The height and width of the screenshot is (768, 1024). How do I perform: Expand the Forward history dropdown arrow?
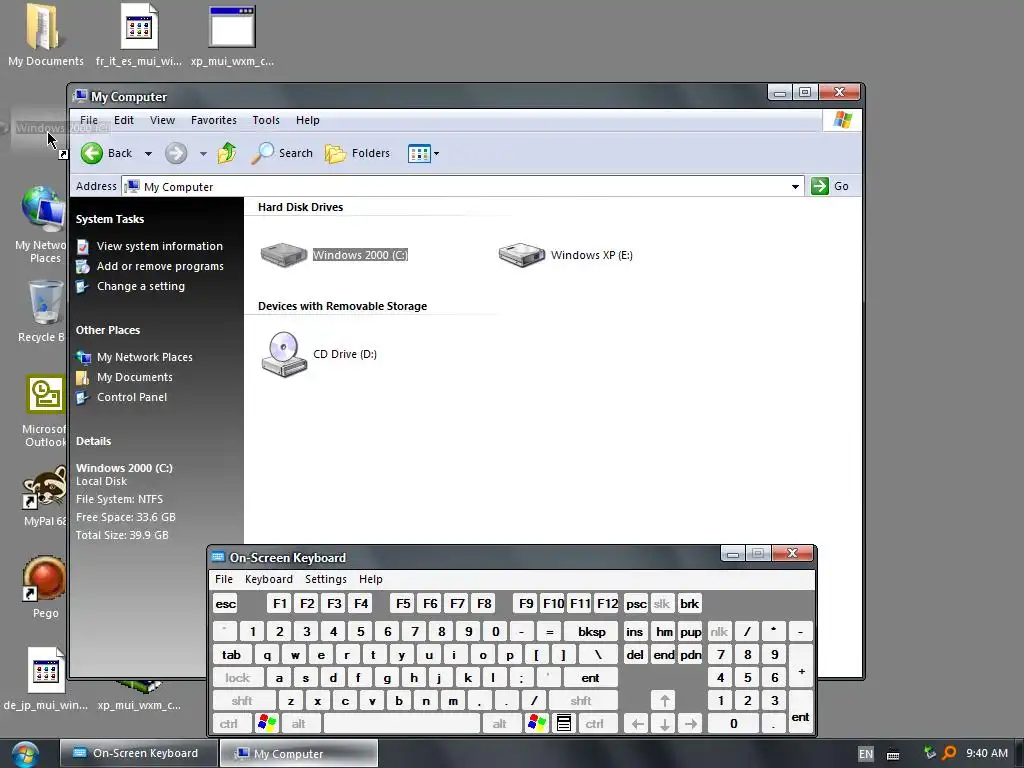point(203,154)
